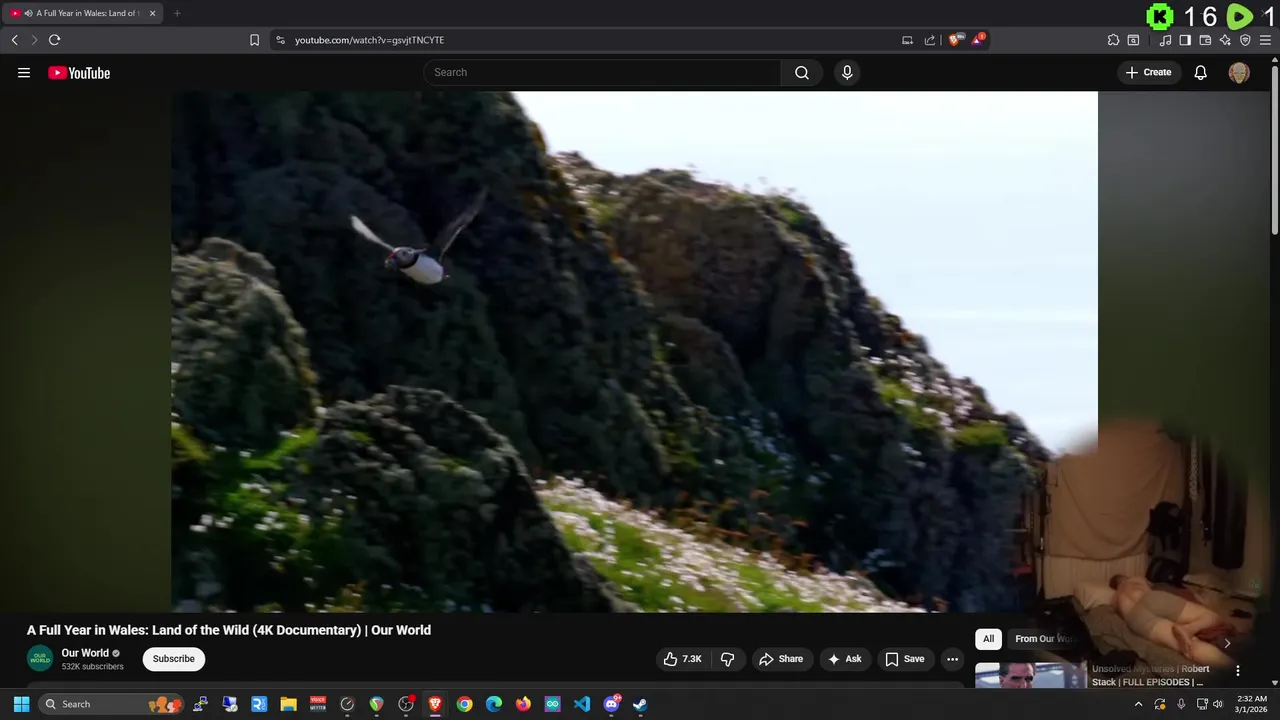
Task: Save video to a playlist
Action: [904, 659]
